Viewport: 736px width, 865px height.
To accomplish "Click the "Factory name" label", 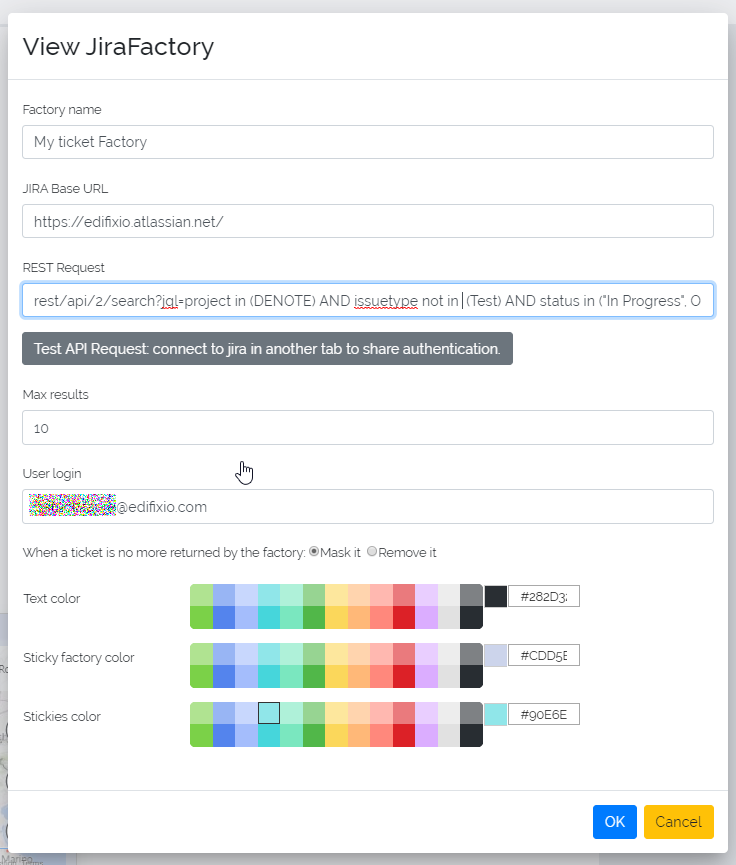I will coord(62,110).
